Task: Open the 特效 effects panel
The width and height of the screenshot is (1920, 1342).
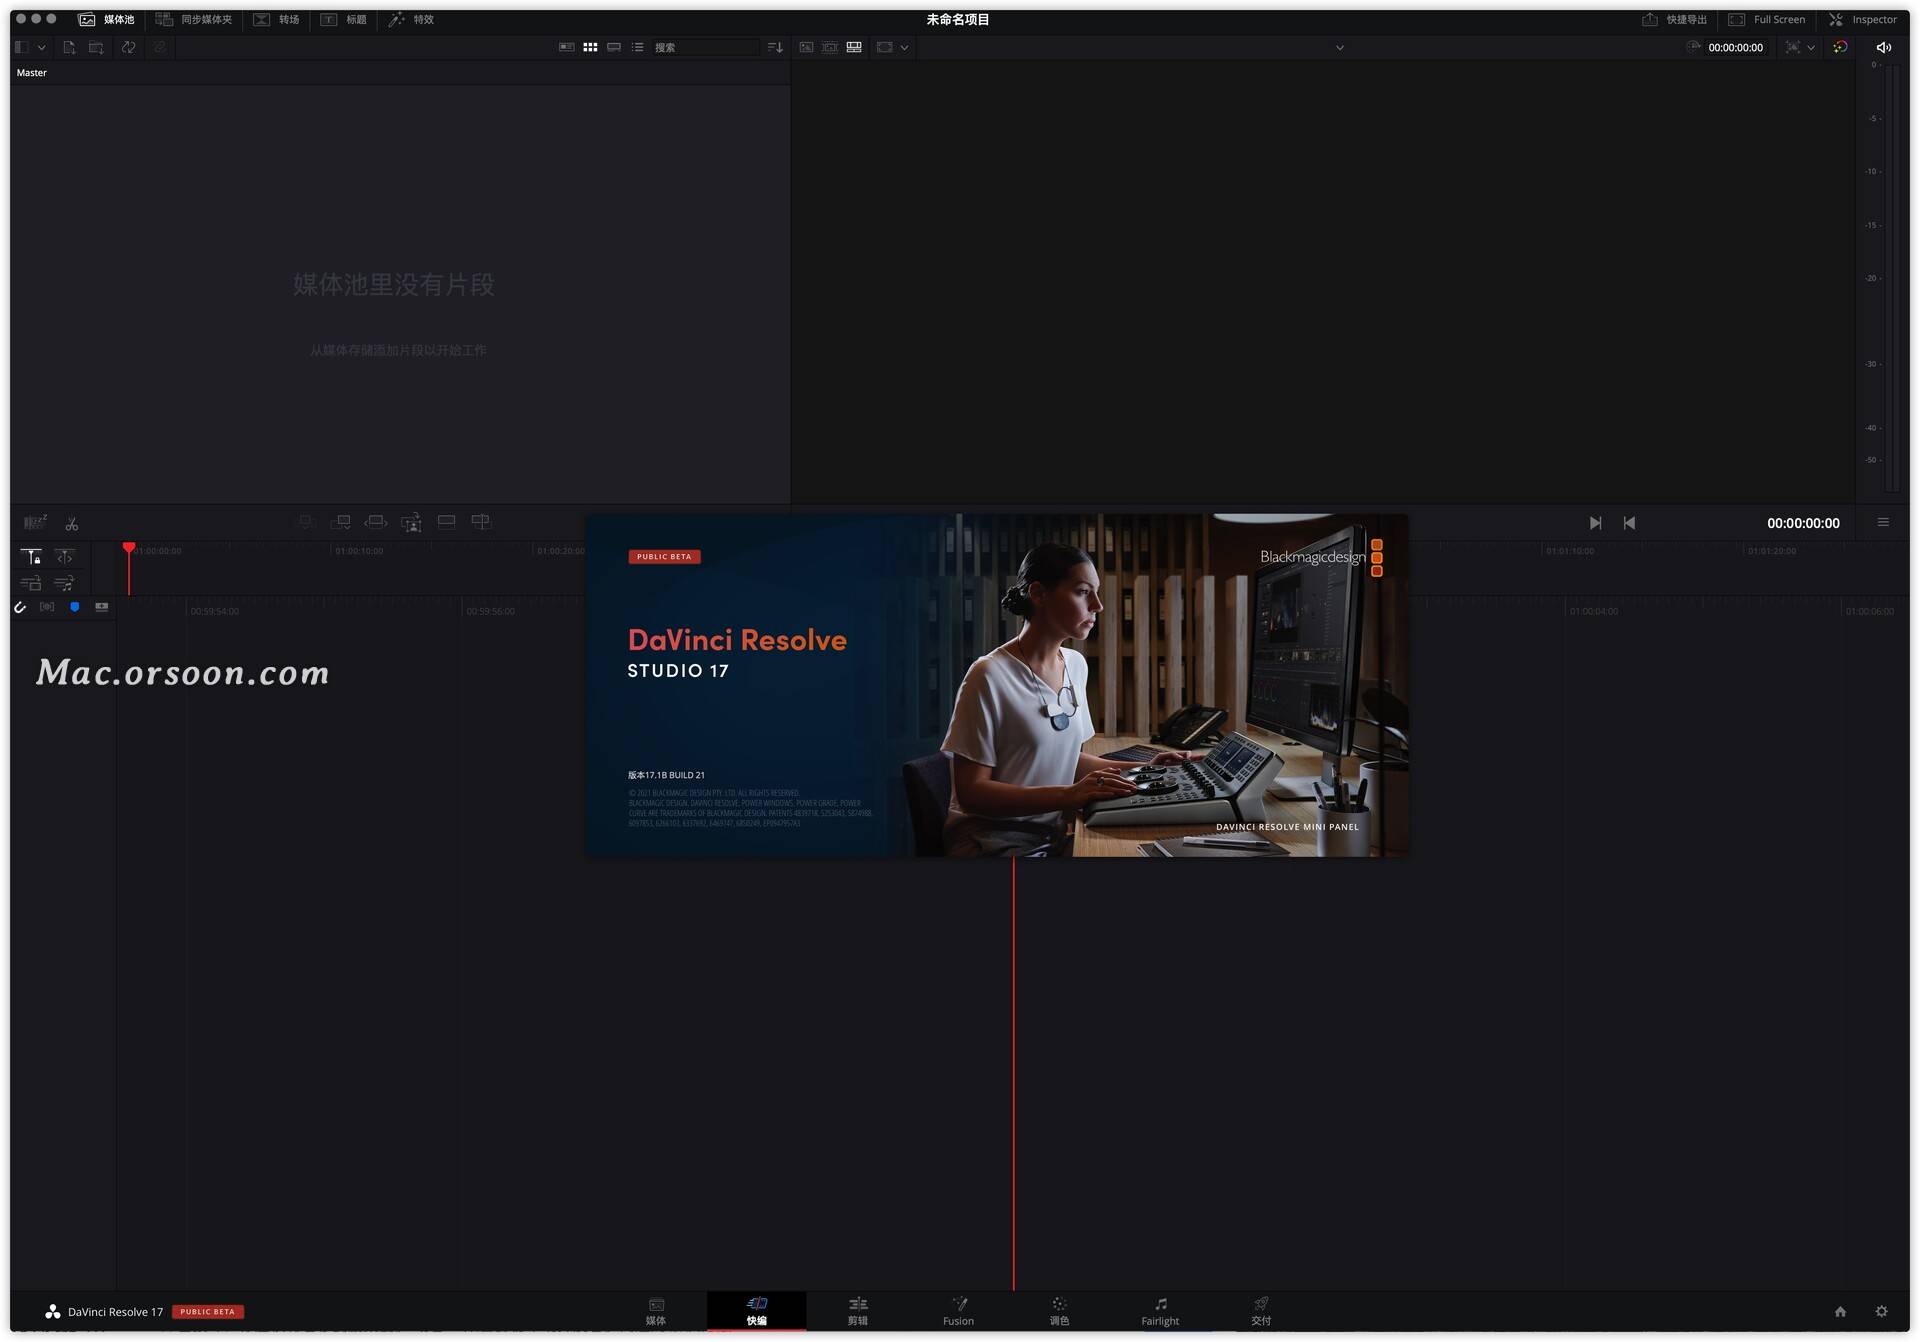Action: (x=411, y=19)
